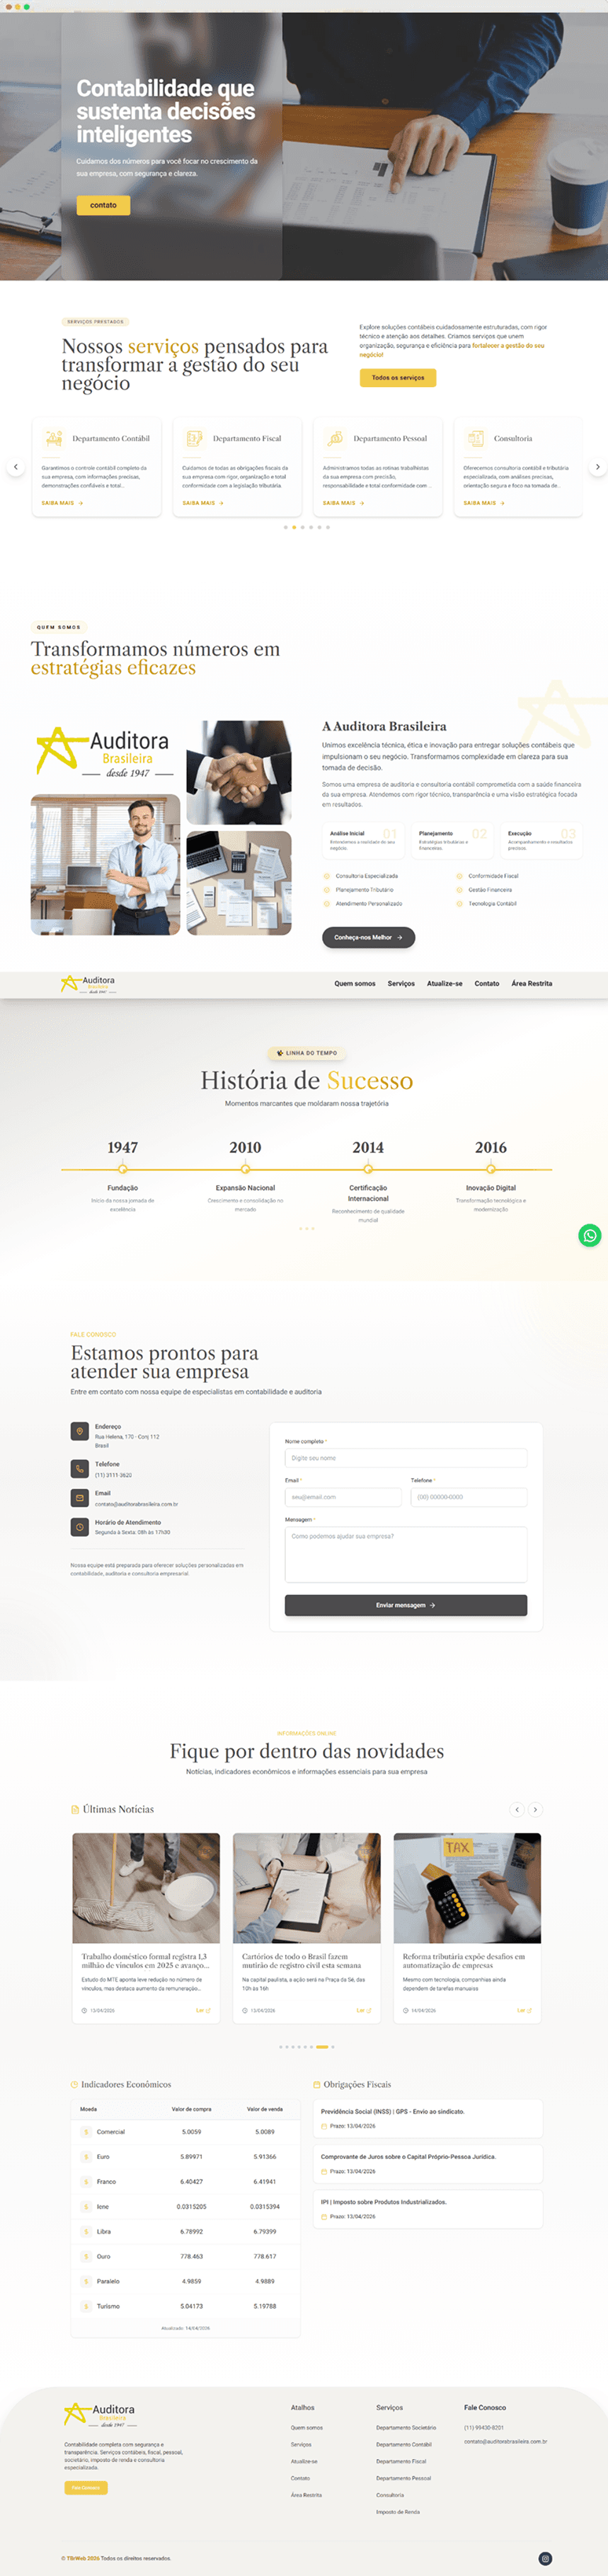Screen dimensions: 608x2576
Task: Open Área Restrita in the navigation bar
Action: tap(531, 984)
